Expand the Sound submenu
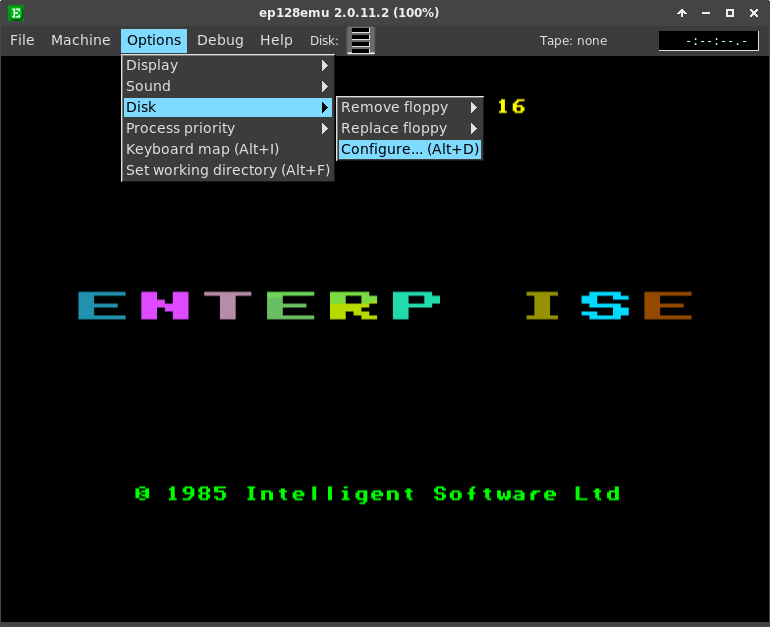 (x=227, y=86)
